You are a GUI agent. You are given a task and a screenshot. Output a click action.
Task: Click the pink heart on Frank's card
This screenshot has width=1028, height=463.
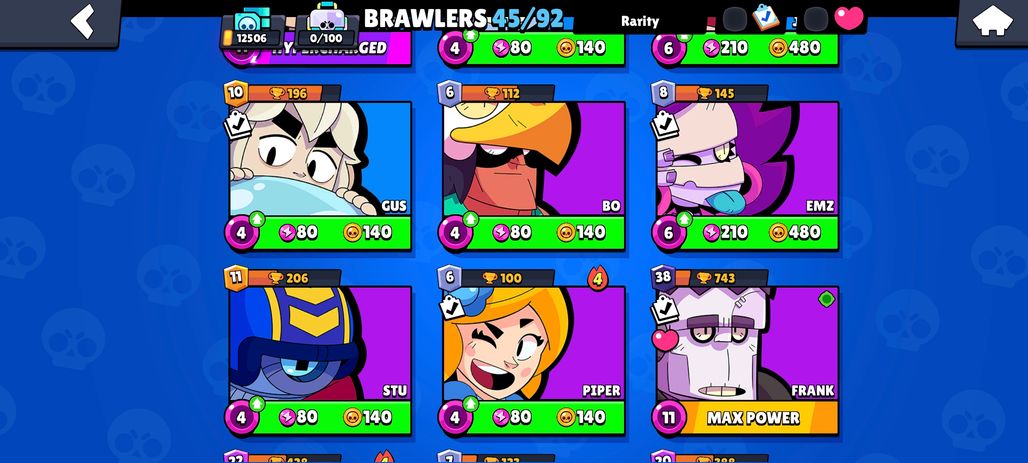pos(665,339)
